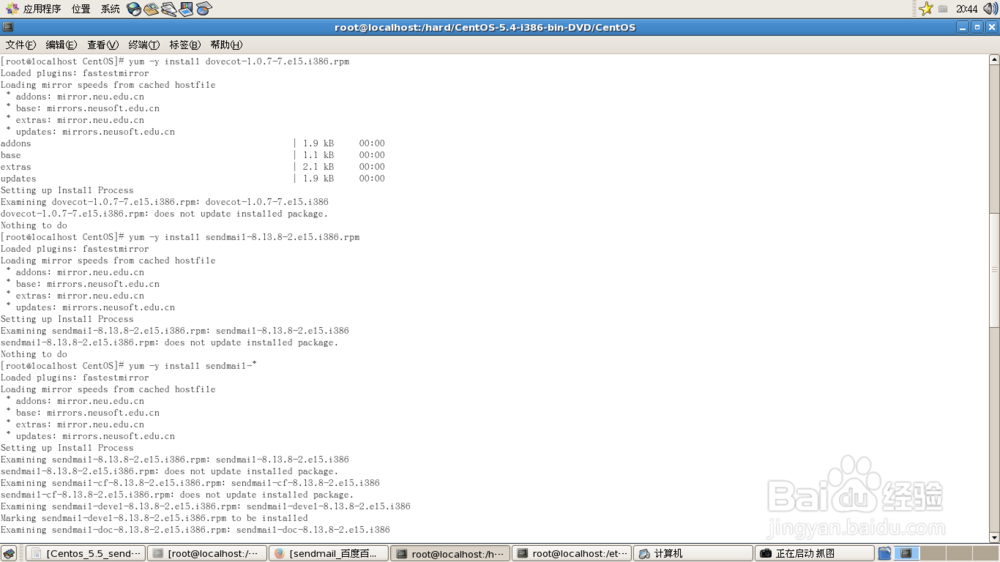Open the presentation panel launcher icon
The image size is (1000, 562).
[x=186, y=9]
